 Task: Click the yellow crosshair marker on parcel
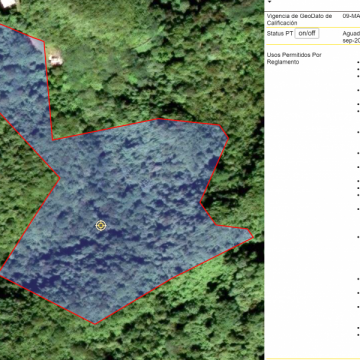coord(101,226)
